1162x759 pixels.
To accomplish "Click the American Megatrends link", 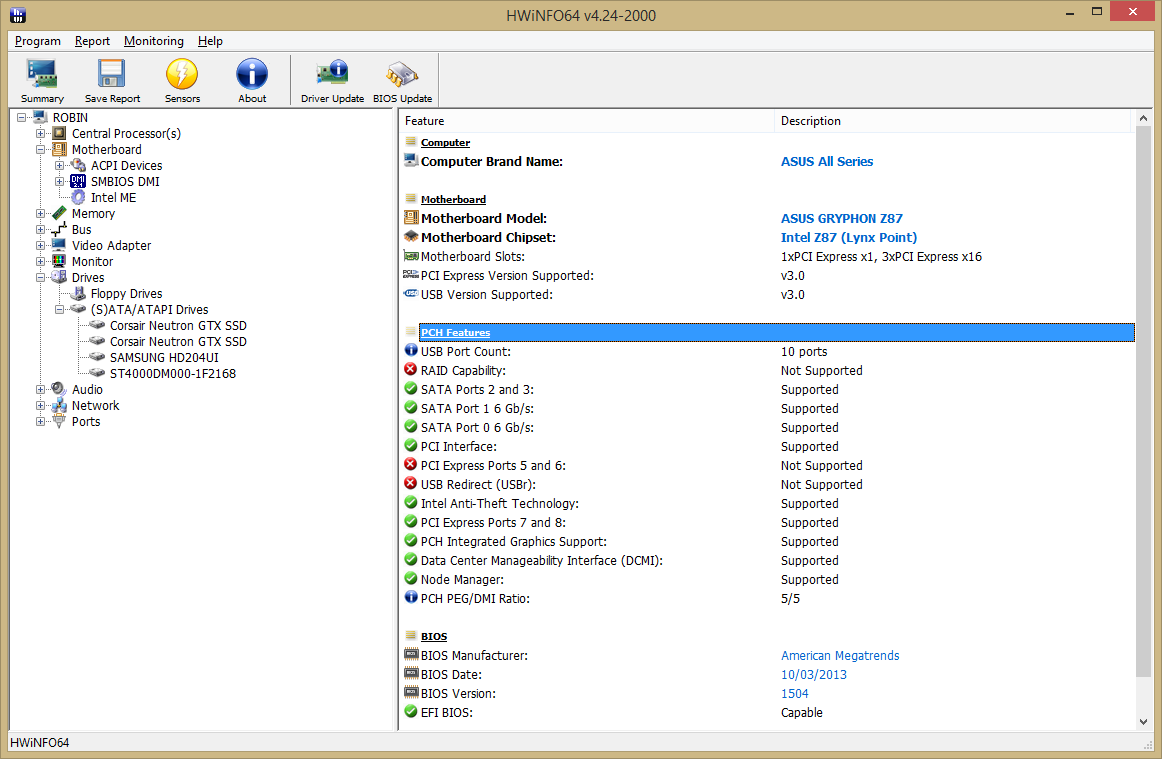I will click(x=840, y=656).
